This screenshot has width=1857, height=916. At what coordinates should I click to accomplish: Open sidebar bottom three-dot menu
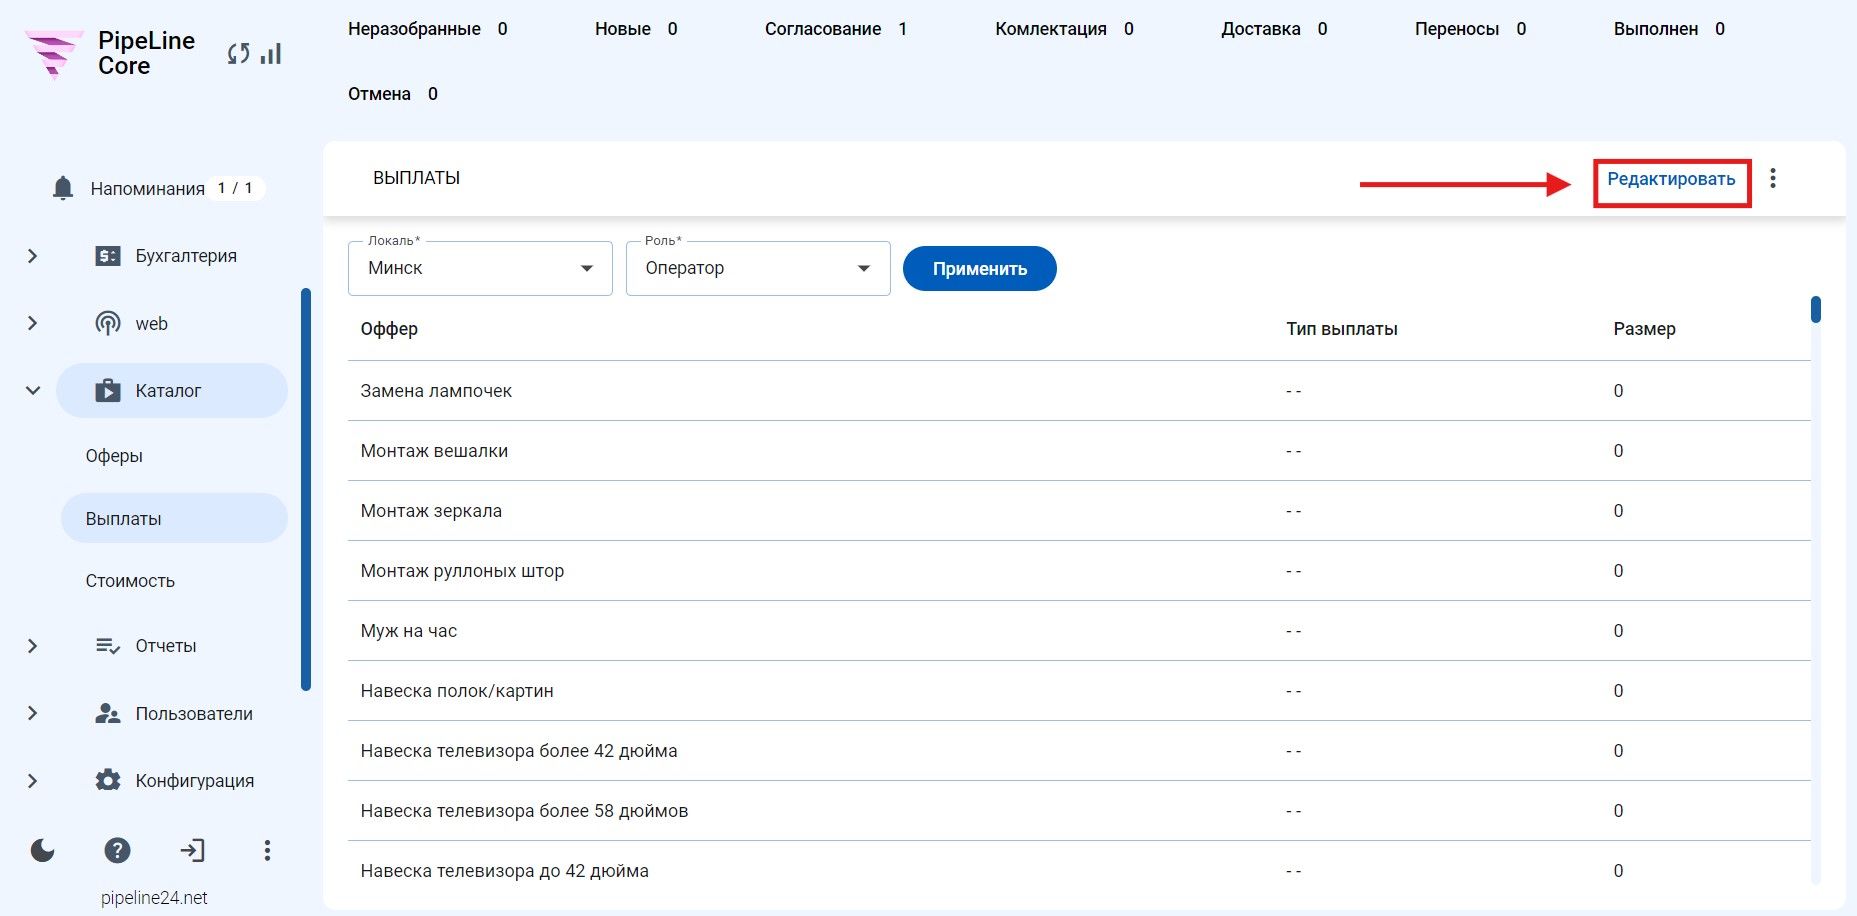click(267, 850)
